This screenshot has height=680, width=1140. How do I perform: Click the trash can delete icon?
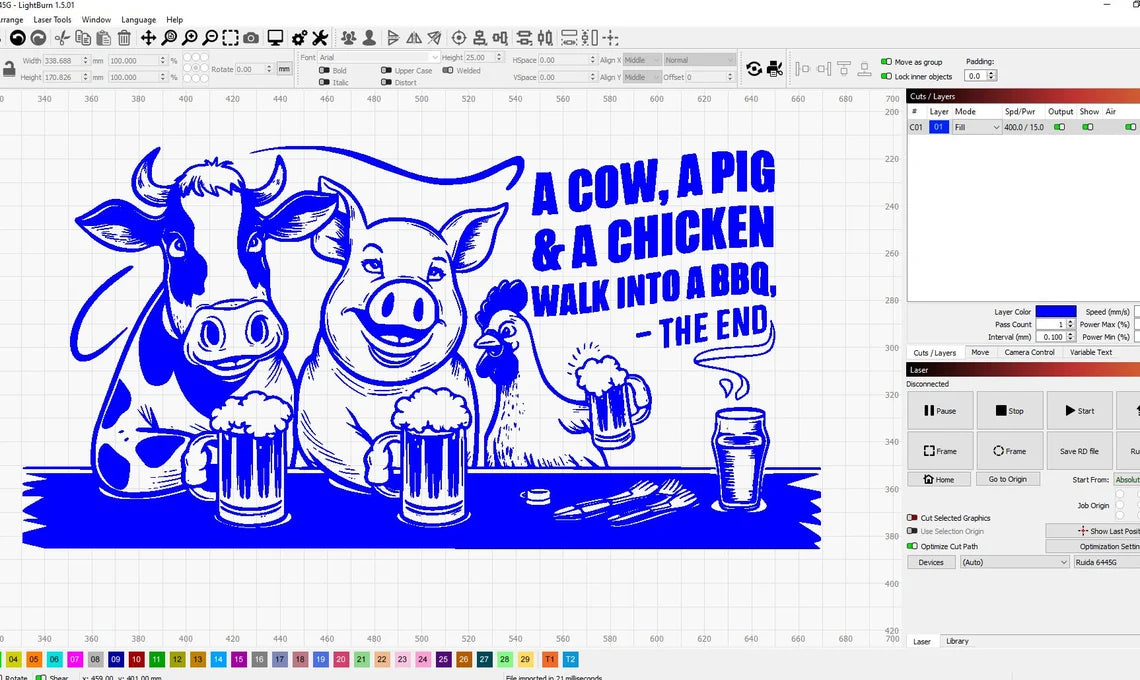pyautogui.click(x=124, y=38)
